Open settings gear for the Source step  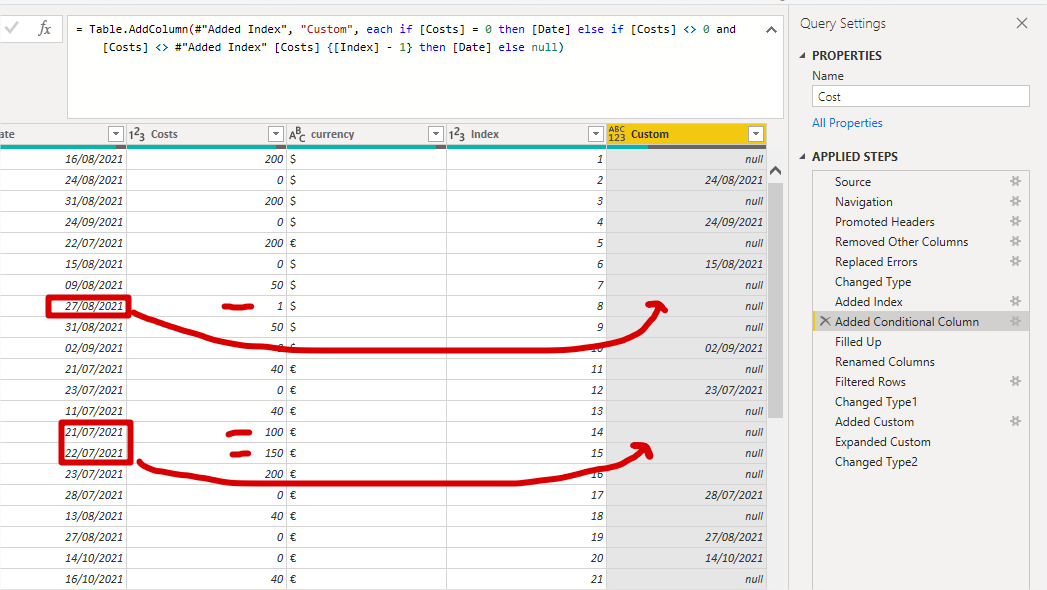click(x=1016, y=181)
